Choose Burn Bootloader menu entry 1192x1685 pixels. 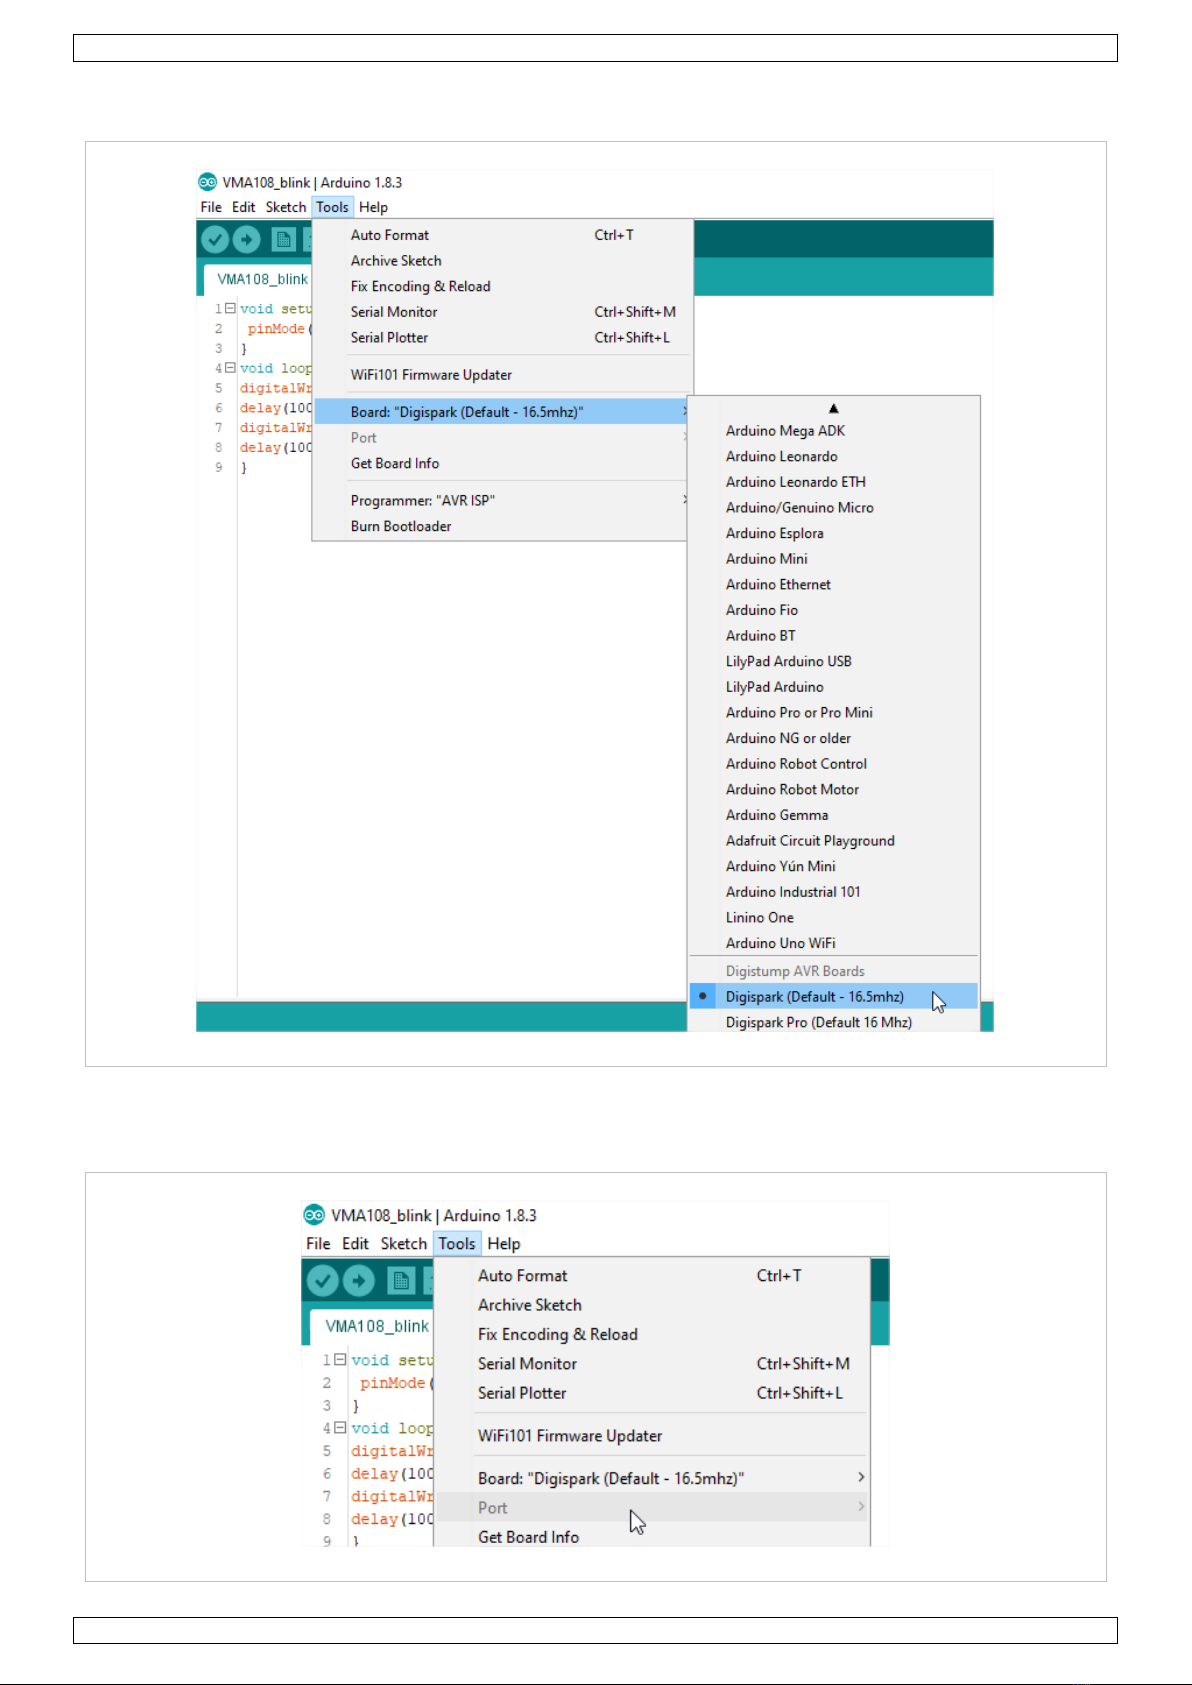pos(500,526)
